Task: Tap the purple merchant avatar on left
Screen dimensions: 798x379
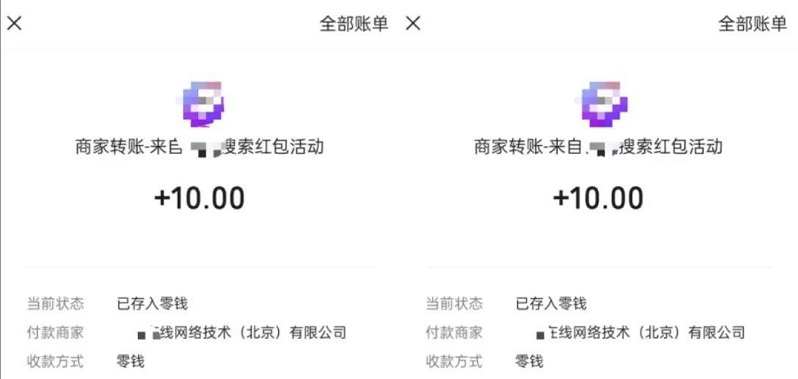Action: pyautogui.click(x=203, y=104)
